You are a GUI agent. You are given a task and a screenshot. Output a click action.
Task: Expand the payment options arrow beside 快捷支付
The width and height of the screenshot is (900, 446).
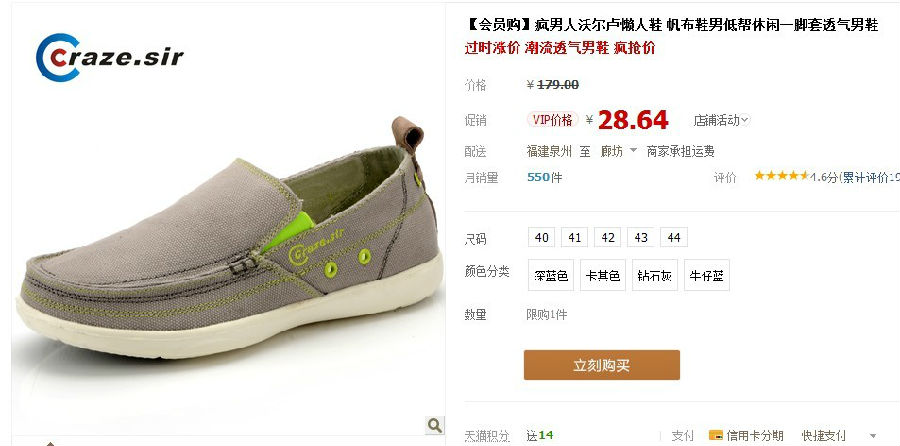[x=874, y=436]
